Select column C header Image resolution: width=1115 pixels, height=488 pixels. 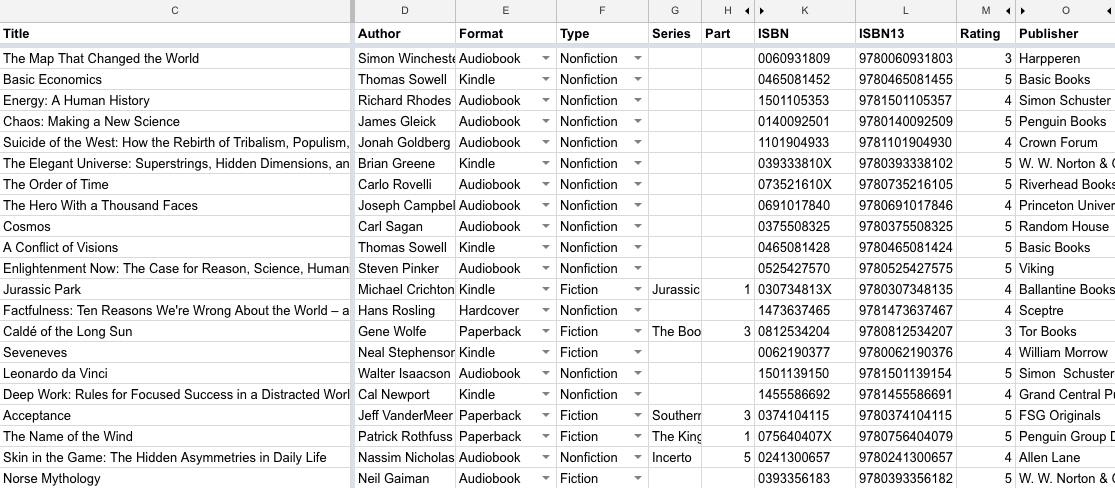coord(175,11)
